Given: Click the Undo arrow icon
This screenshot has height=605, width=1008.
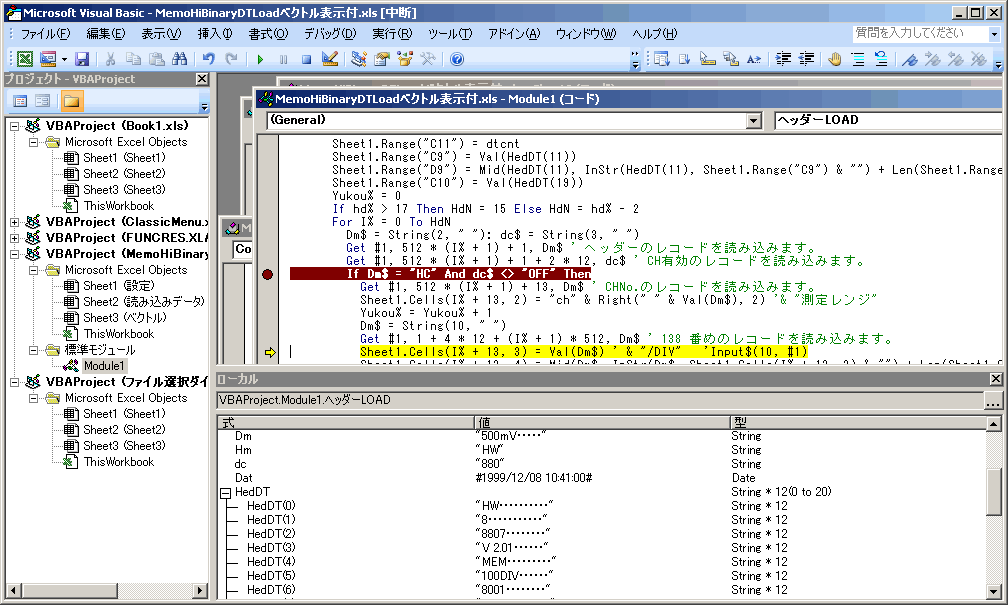Looking at the screenshot, I should coord(208,59).
